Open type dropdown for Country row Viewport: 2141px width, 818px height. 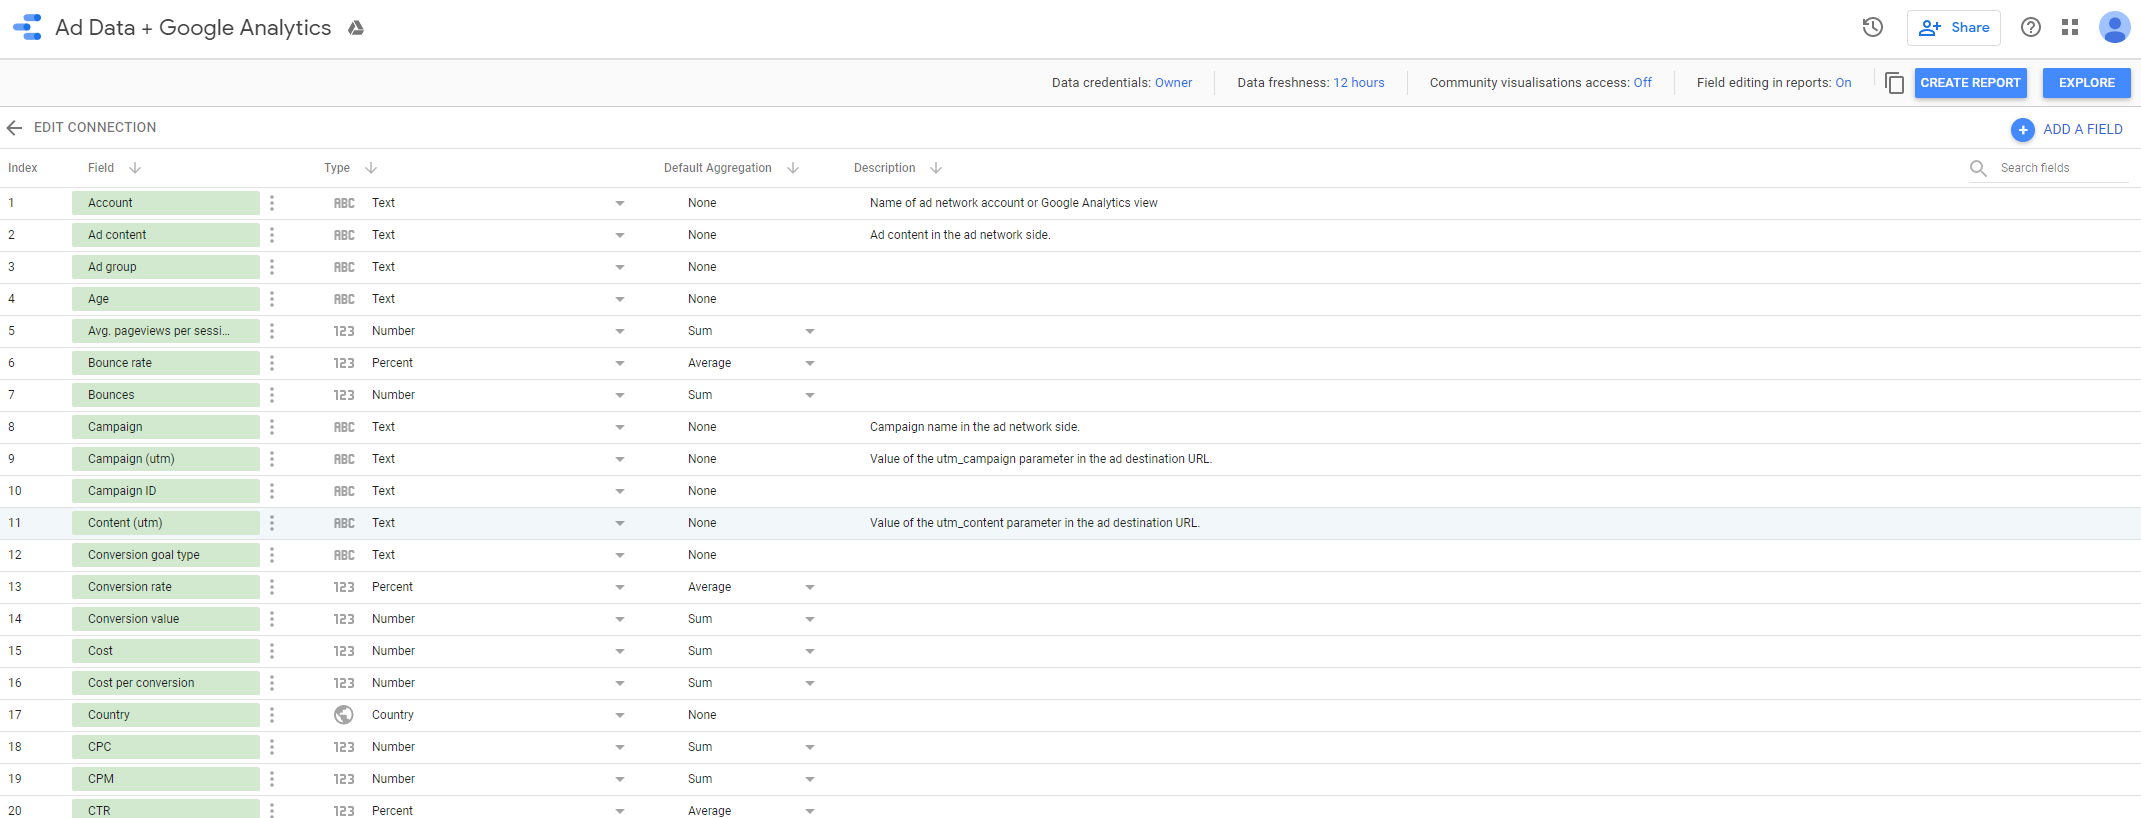coord(620,715)
